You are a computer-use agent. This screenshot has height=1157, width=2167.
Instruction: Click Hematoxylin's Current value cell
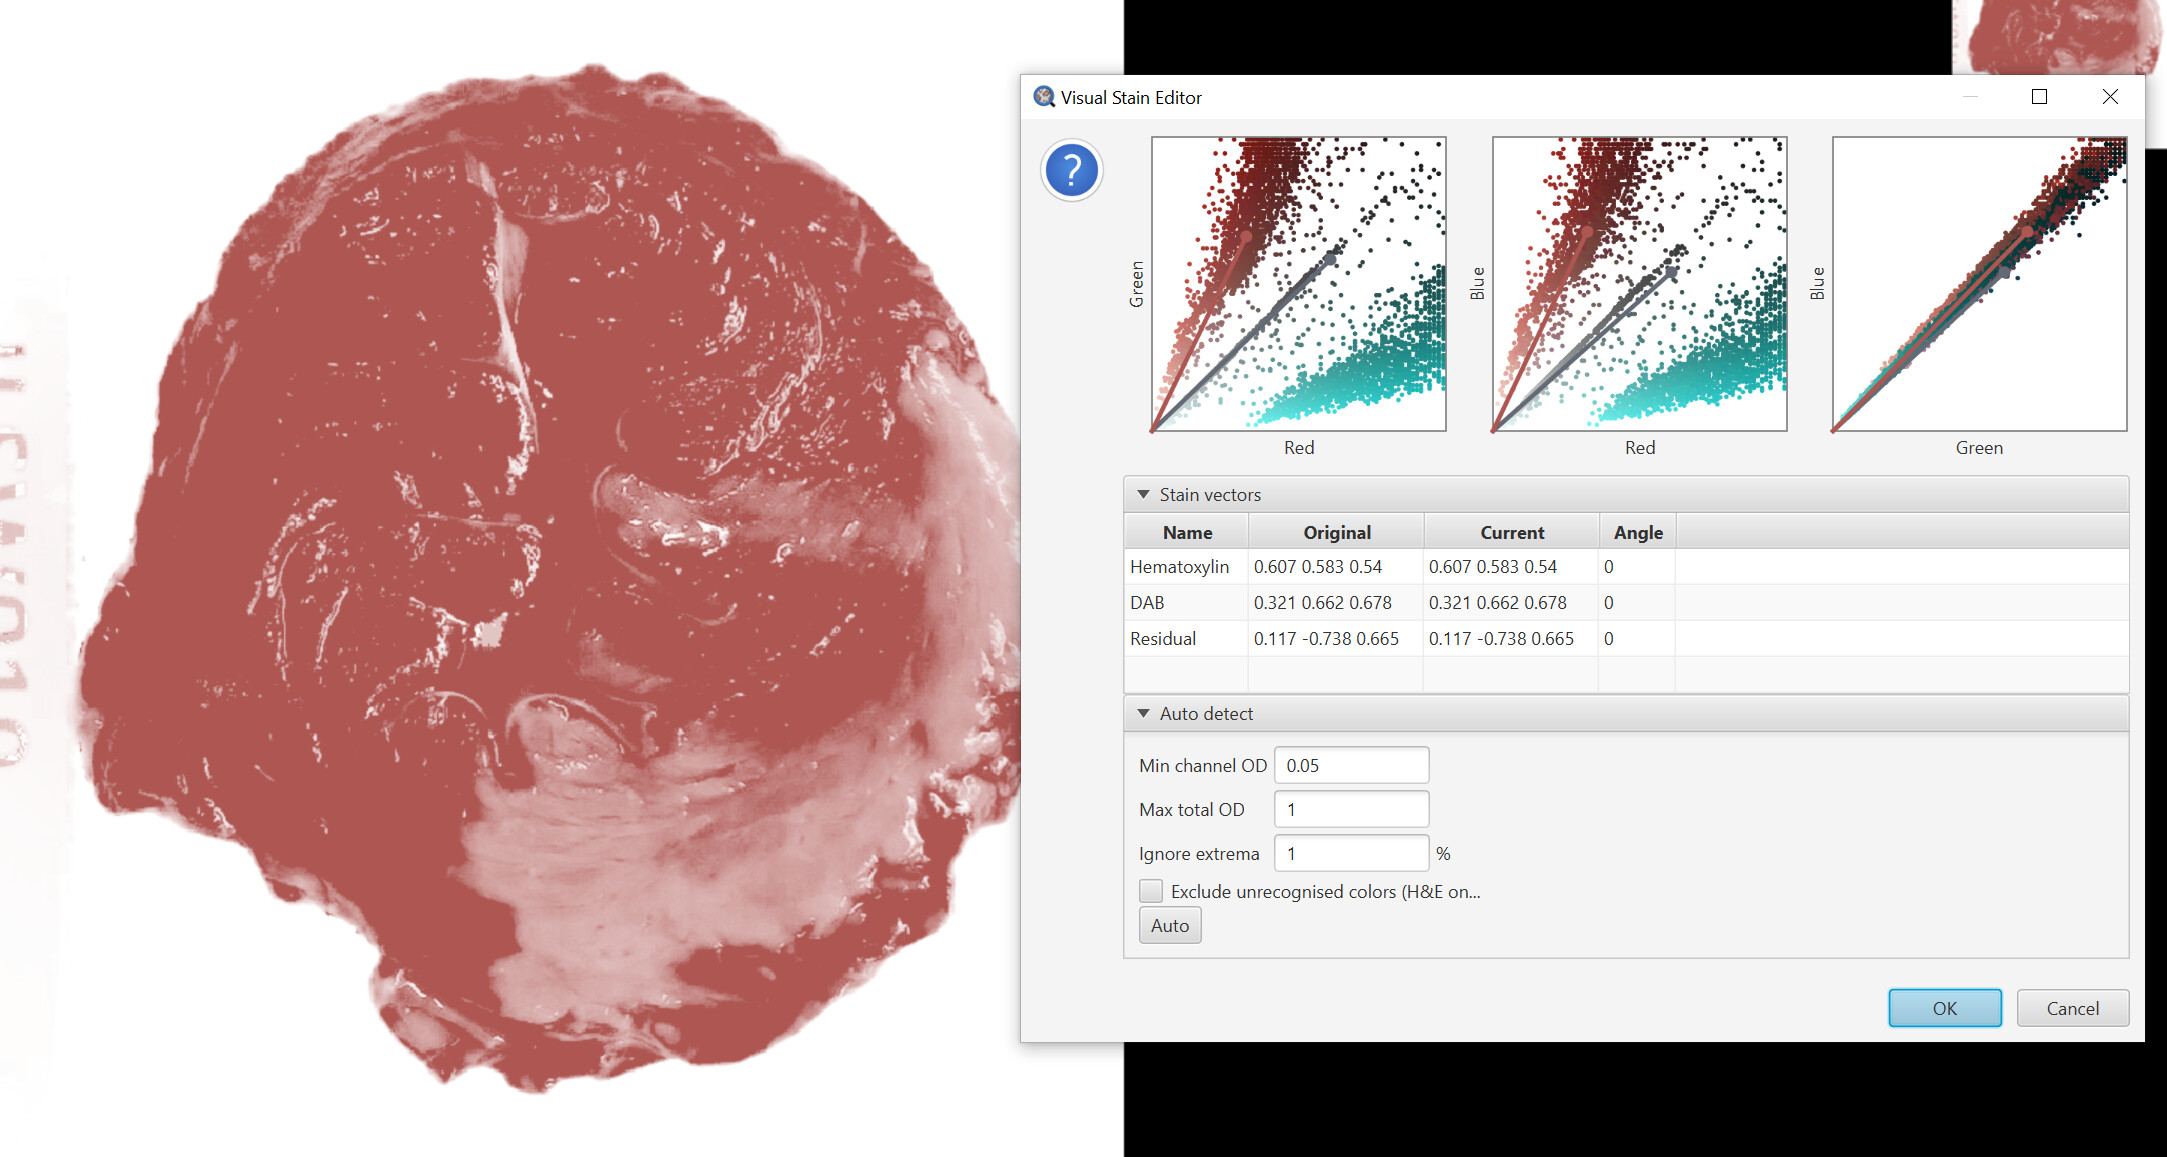point(1510,566)
